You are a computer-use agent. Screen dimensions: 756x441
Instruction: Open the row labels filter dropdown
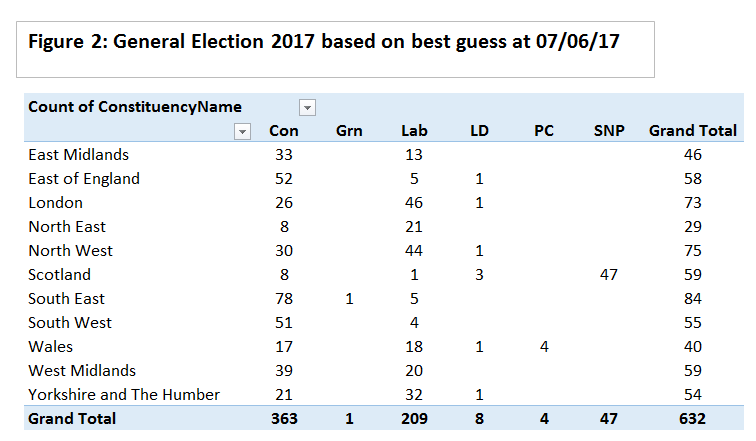(241, 131)
